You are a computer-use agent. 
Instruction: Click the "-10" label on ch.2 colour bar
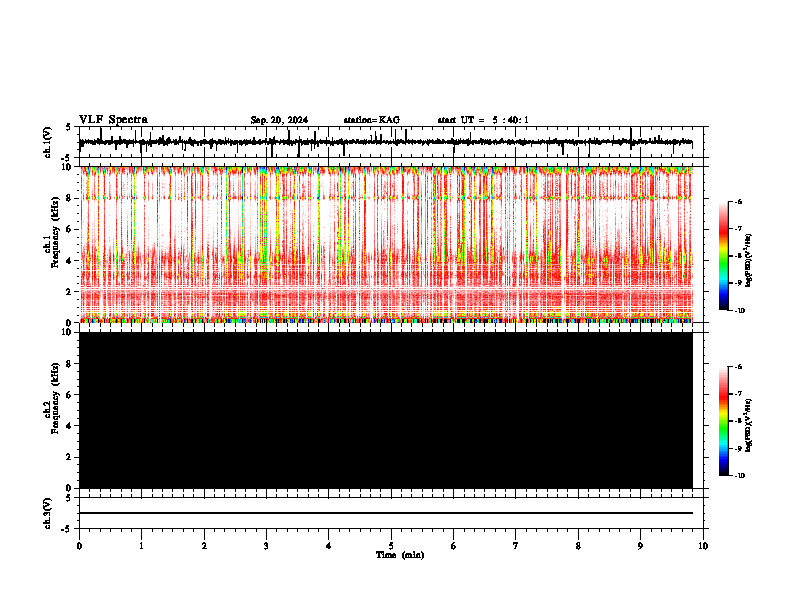click(x=739, y=475)
